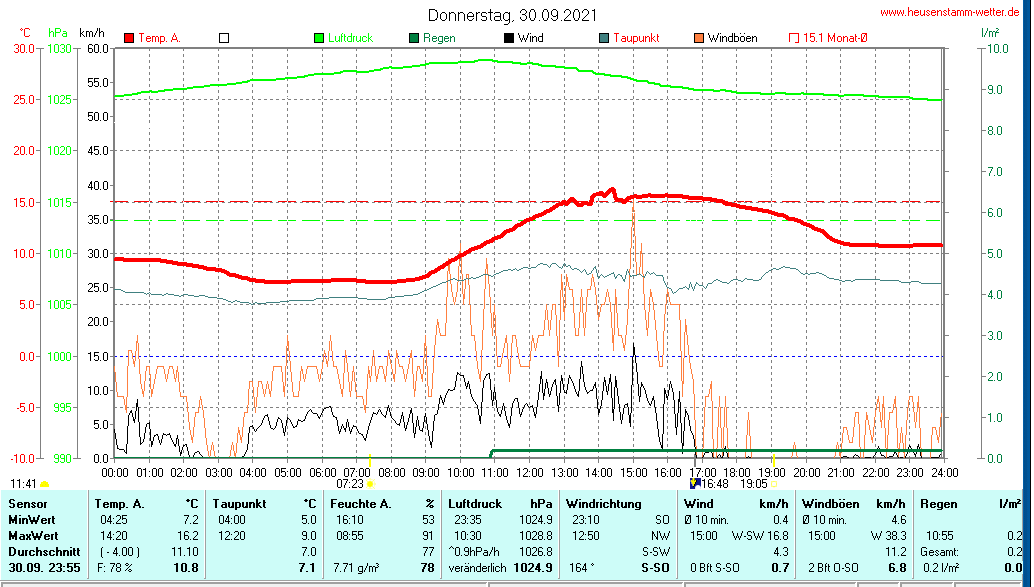Click the W-SW 16.8 max wind value
Image resolution: width=1034 pixels, height=587 pixels.
click(x=760, y=536)
